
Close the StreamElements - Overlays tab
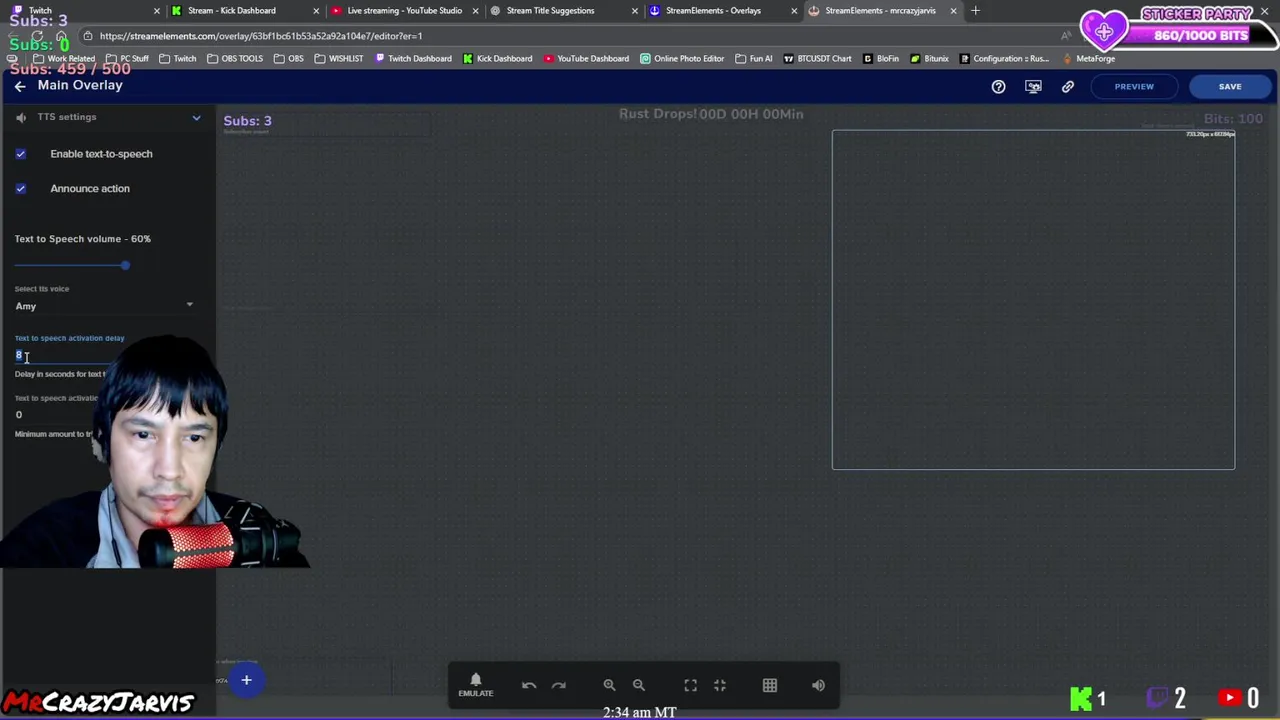(x=794, y=11)
